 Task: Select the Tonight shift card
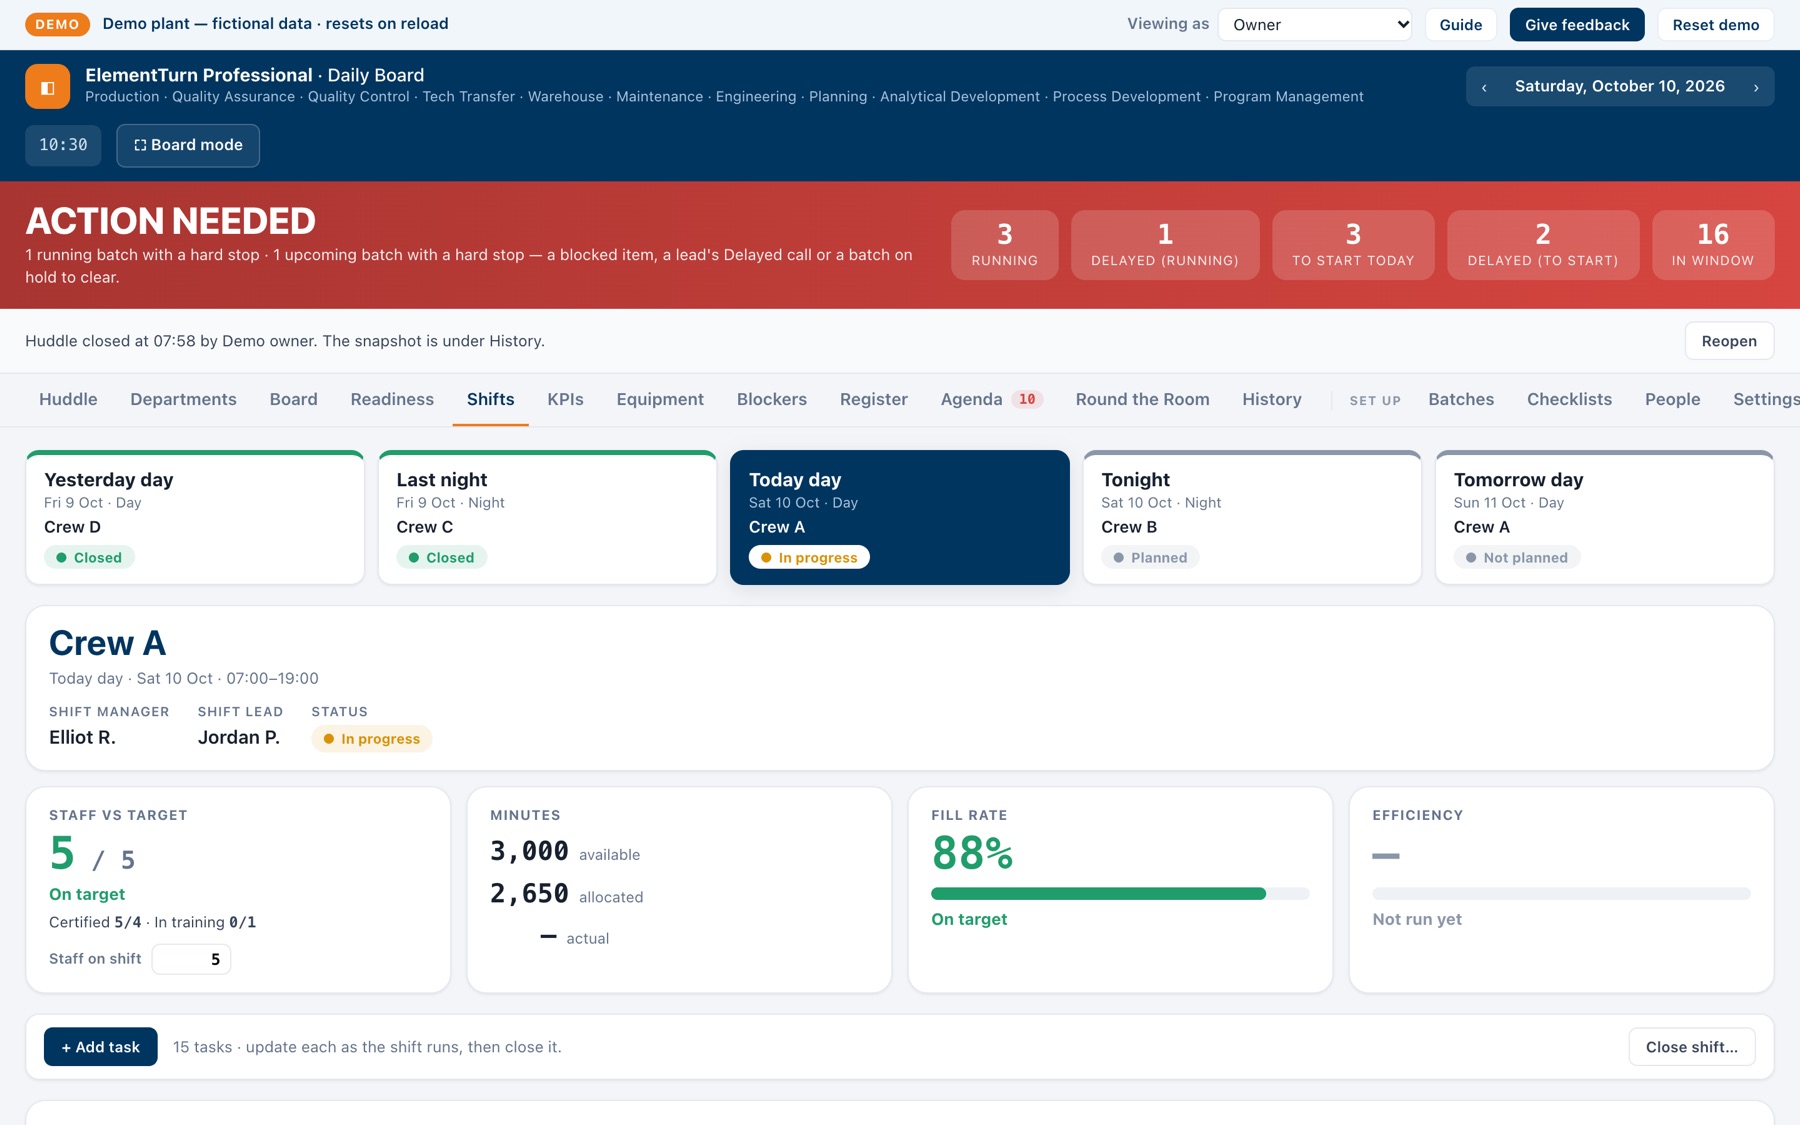(1252, 517)
